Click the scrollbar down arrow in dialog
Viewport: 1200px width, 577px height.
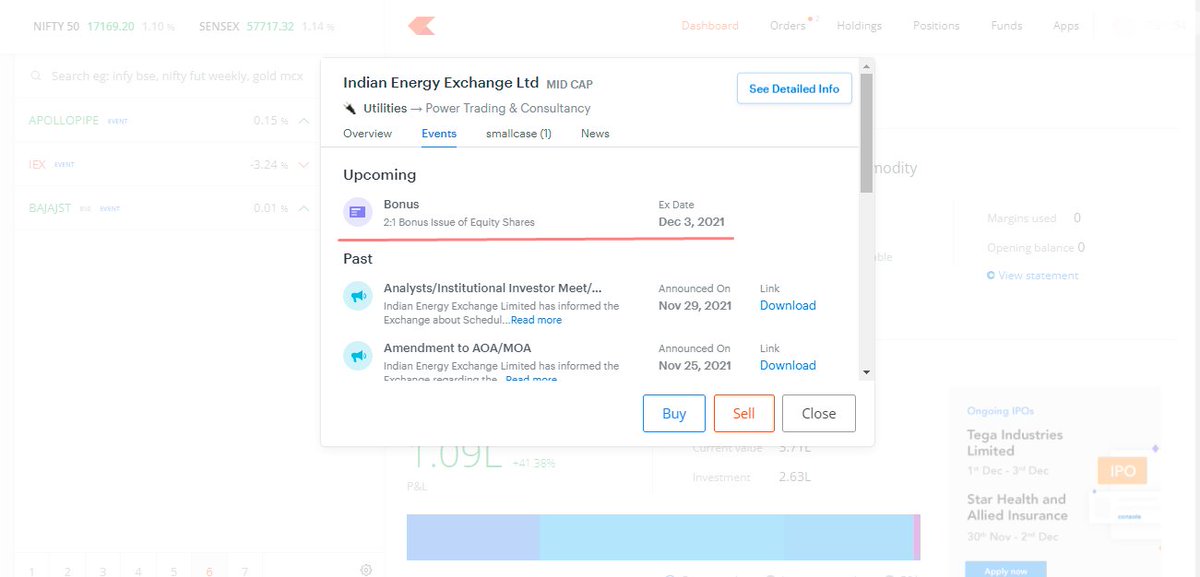866,373
